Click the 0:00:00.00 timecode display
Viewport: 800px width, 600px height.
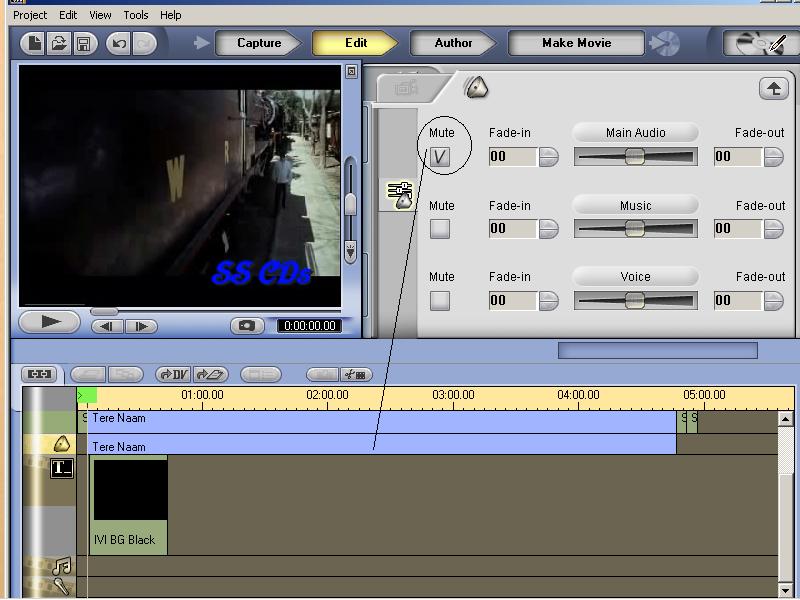click(310, 326)
